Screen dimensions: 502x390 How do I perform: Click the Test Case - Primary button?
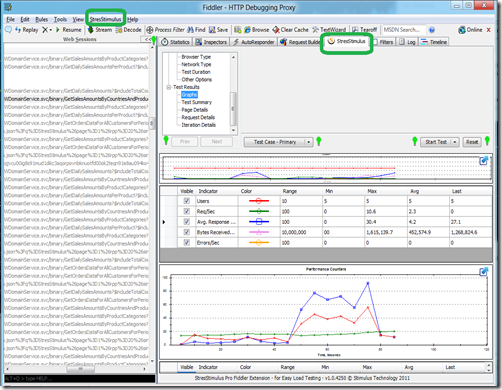(275, 142)
